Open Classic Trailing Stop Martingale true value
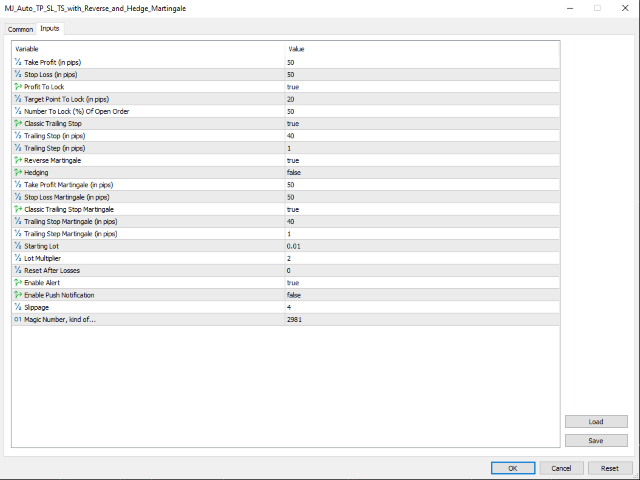The height and width of the screenshot is (480, 640). [x=293, y=209]
